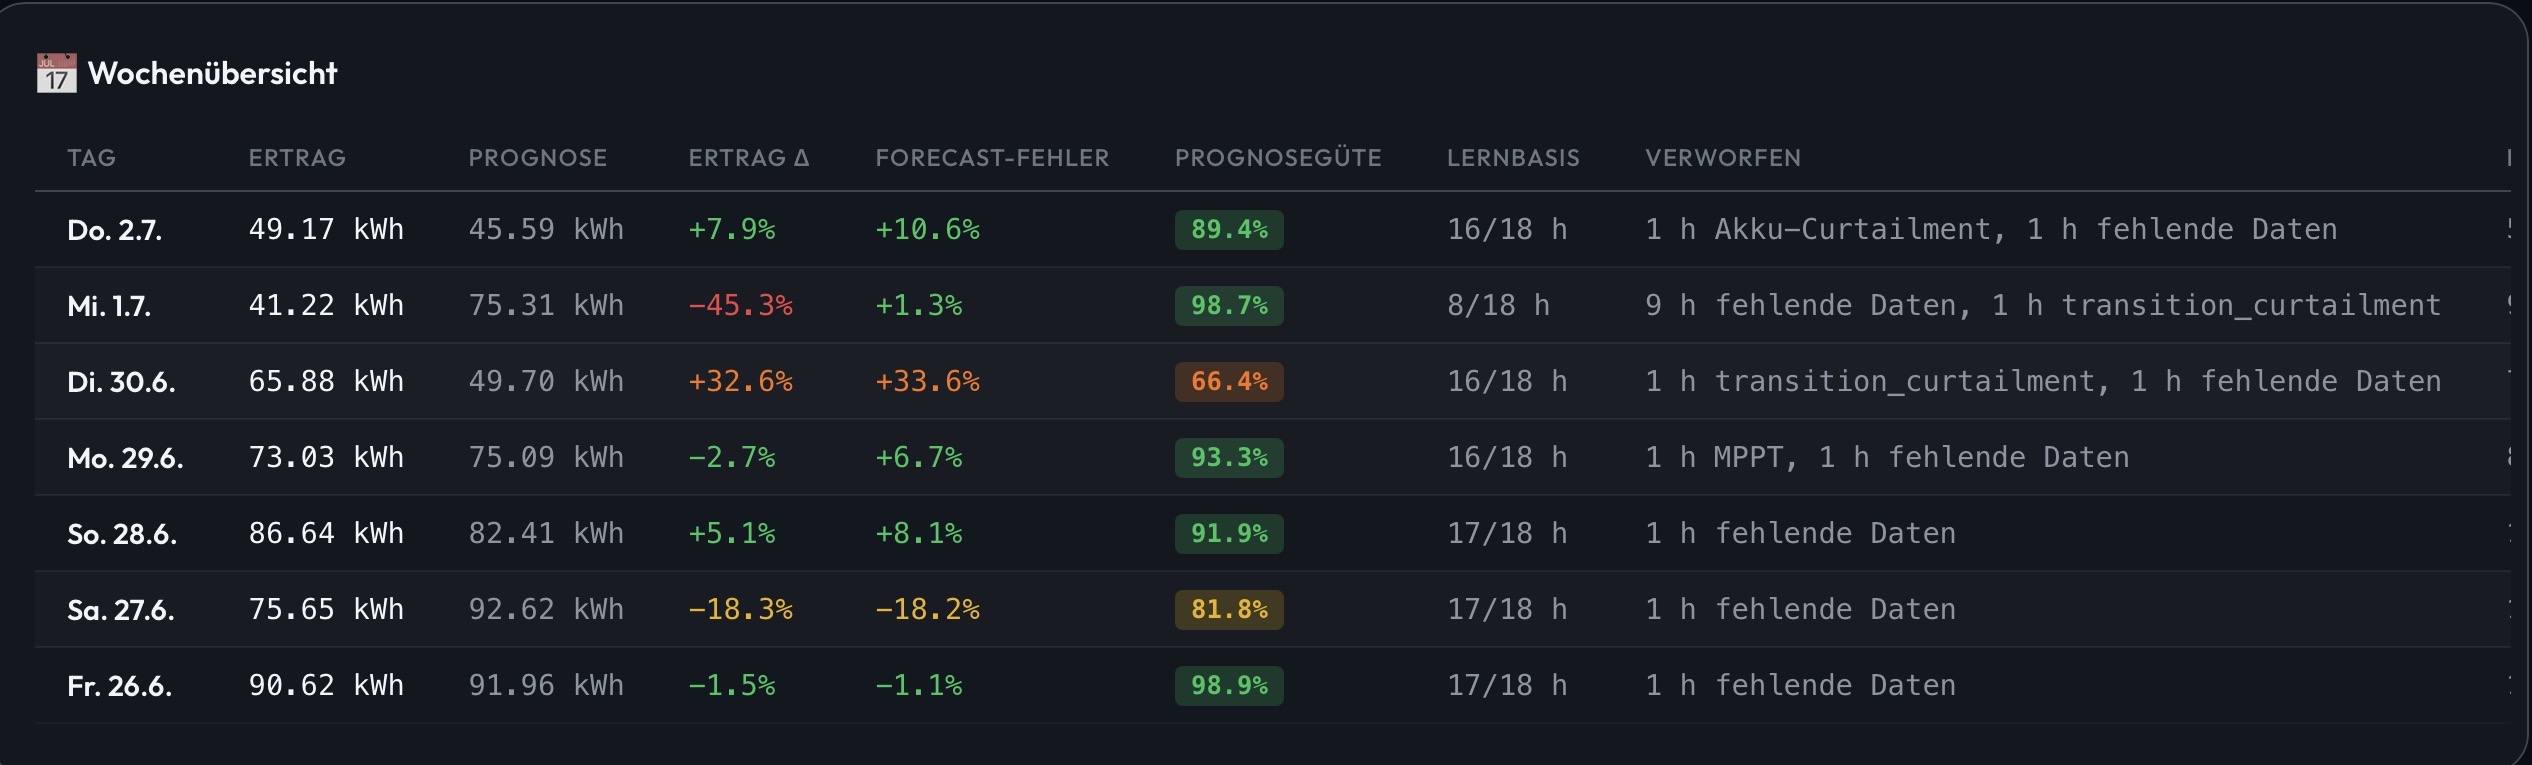Select the ERTRAG column header
The image size is (2532, 765).
297,158
